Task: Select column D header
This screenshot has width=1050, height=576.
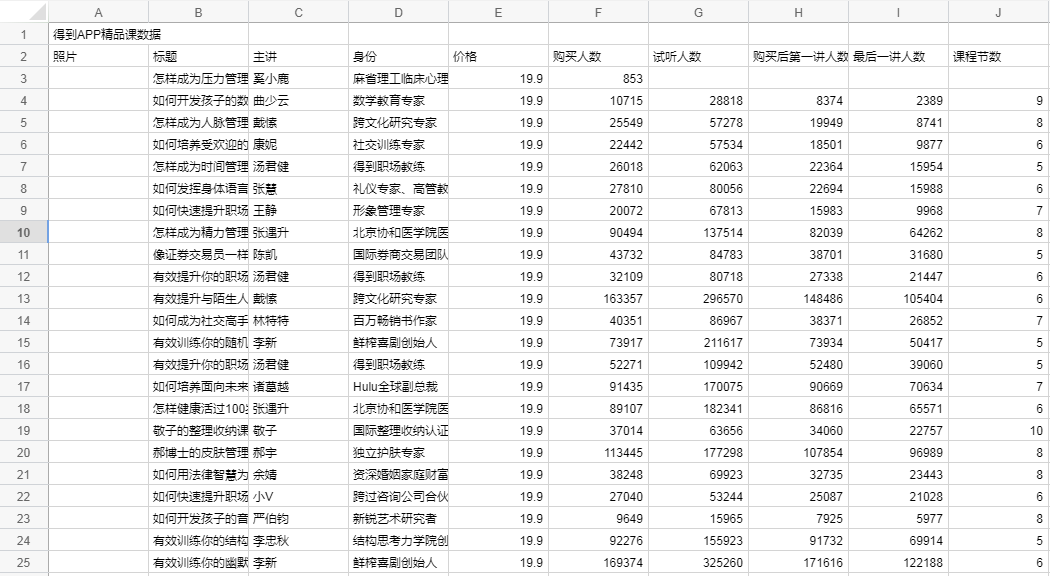Action: (398, 12)
